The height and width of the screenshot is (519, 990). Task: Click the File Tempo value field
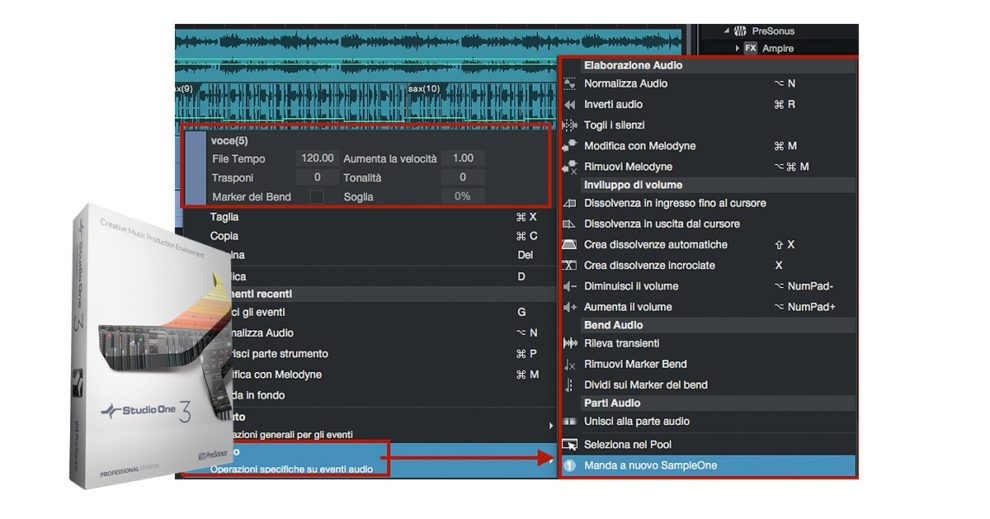coord(317,159)
